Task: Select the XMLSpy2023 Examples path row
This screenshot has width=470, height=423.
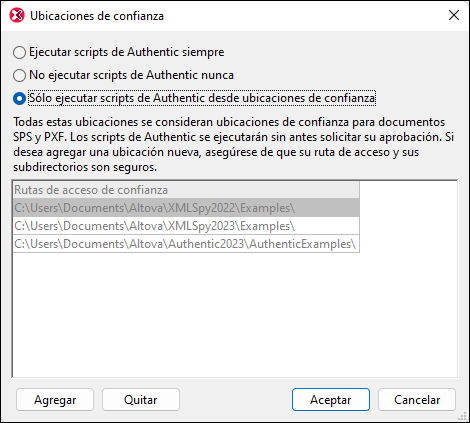Action: tap(186, 226)
